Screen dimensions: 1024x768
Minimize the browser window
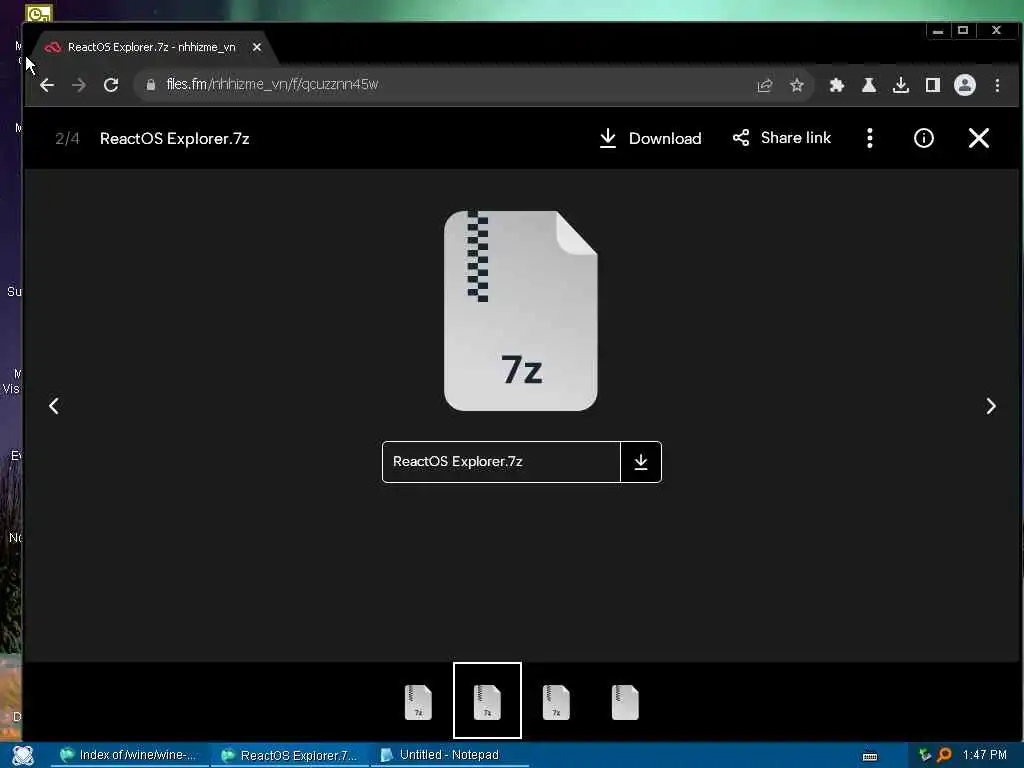[938, 31]
